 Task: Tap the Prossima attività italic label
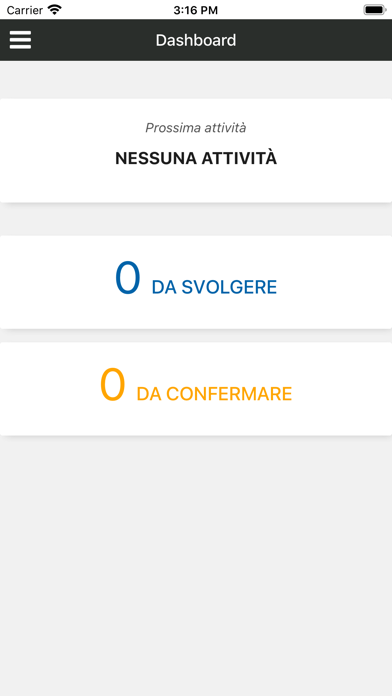pyautogui.click(x=196, y=128)
